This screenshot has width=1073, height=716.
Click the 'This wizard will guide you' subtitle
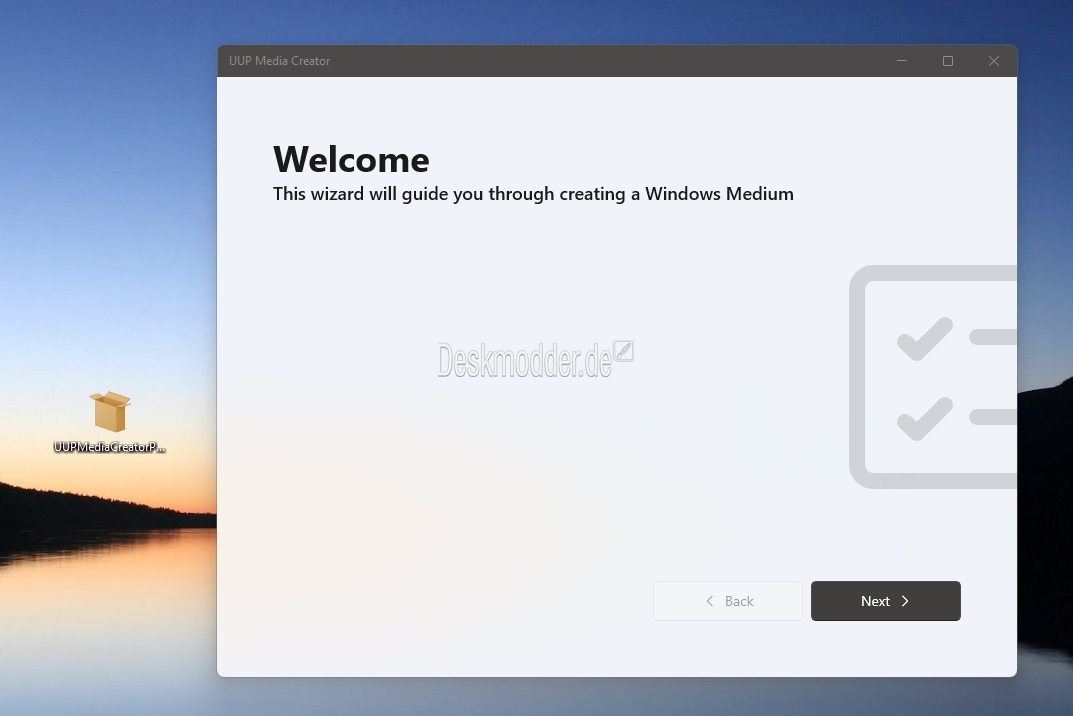pyautogui.click(x=533, y=194)
